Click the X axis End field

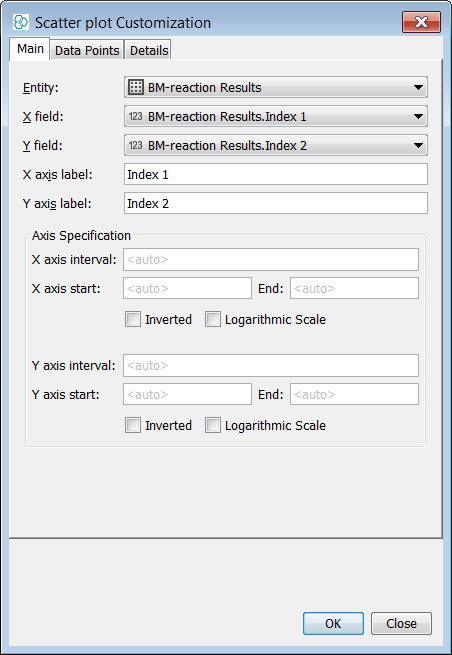coord(354,288)
